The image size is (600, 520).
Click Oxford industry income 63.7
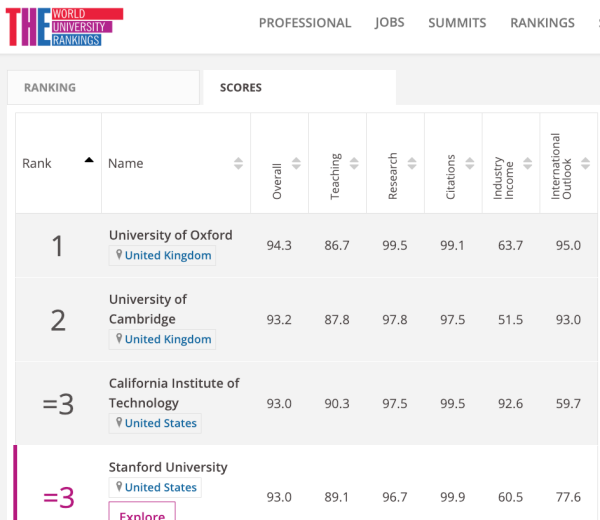point(510,245)
